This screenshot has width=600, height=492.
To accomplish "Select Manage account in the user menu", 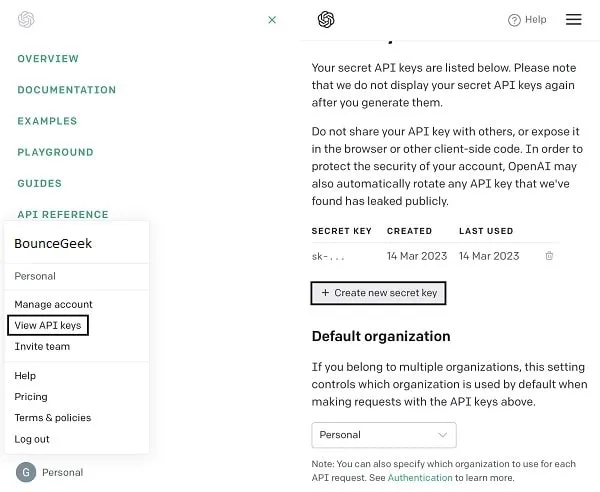I will pos(54,304).
